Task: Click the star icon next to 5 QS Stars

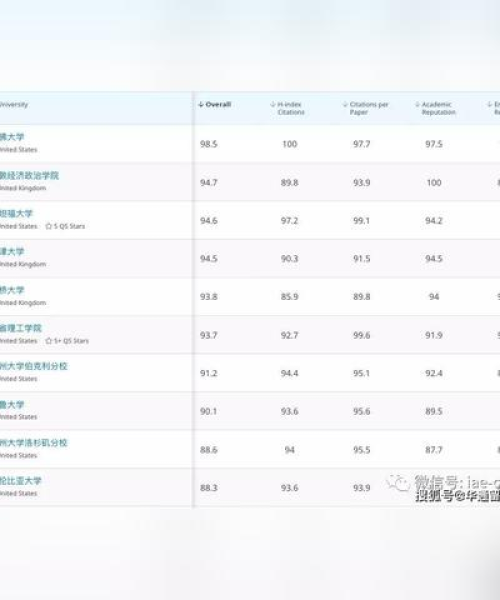Action: 49,226
